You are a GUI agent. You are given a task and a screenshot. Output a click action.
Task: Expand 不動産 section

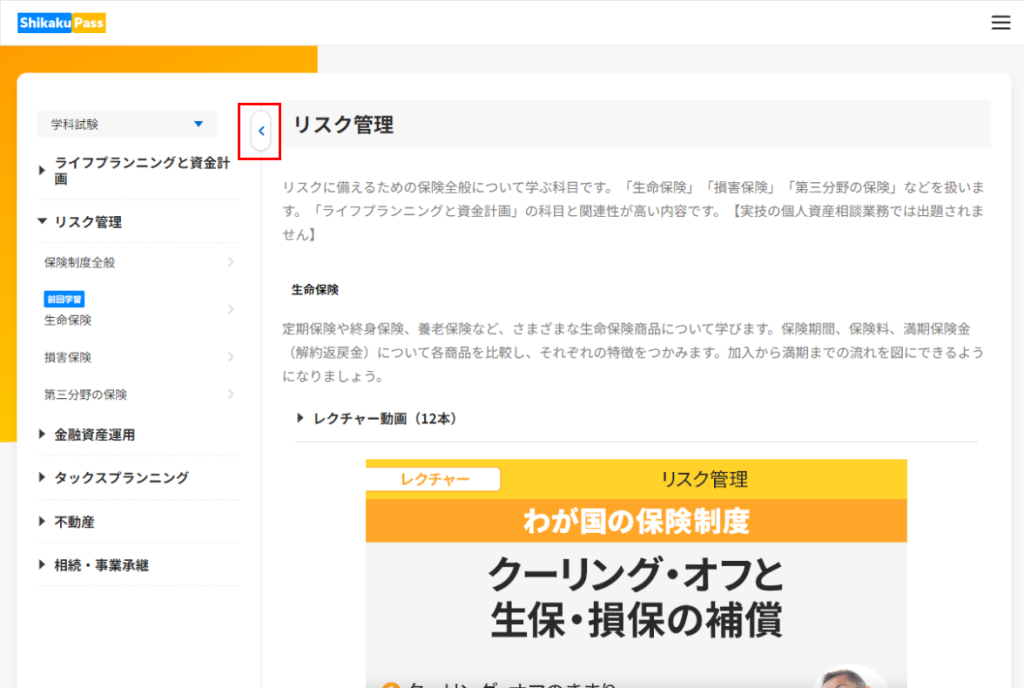point(138,522)
